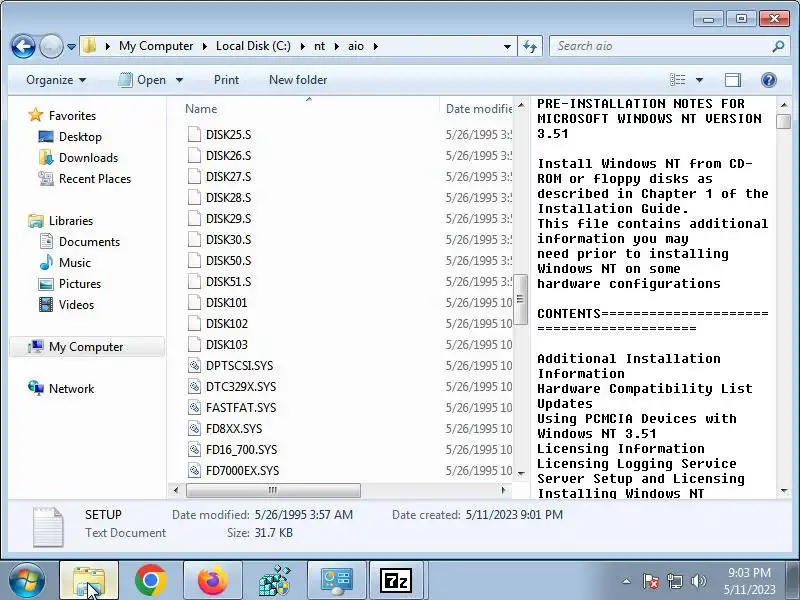This screenshot has width=800, height=600.
Task: Select file DISK51.S
Action: (228, 282)
